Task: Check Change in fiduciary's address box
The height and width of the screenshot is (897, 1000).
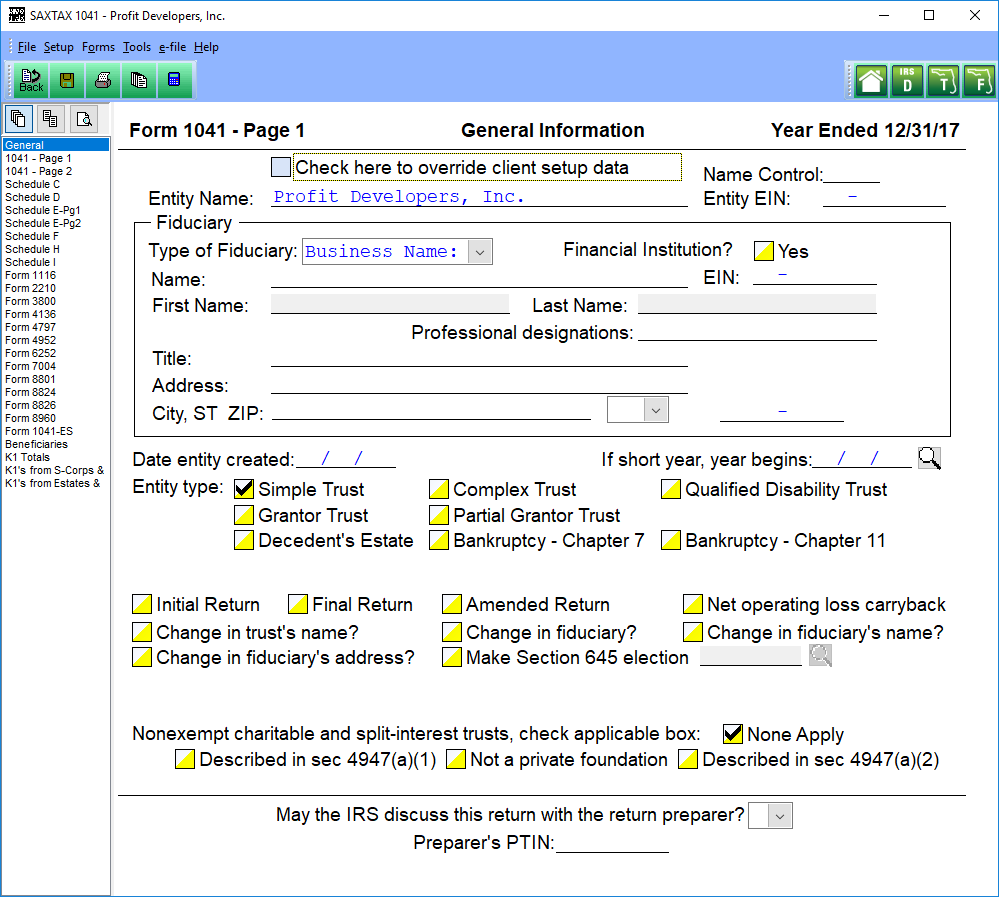Action: (142, 657)
